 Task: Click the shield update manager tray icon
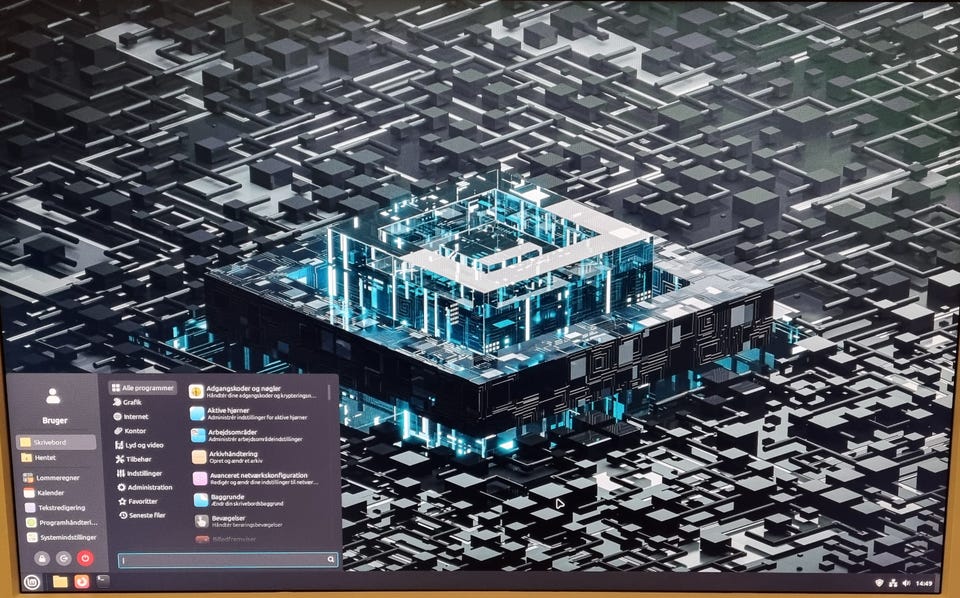879,583
